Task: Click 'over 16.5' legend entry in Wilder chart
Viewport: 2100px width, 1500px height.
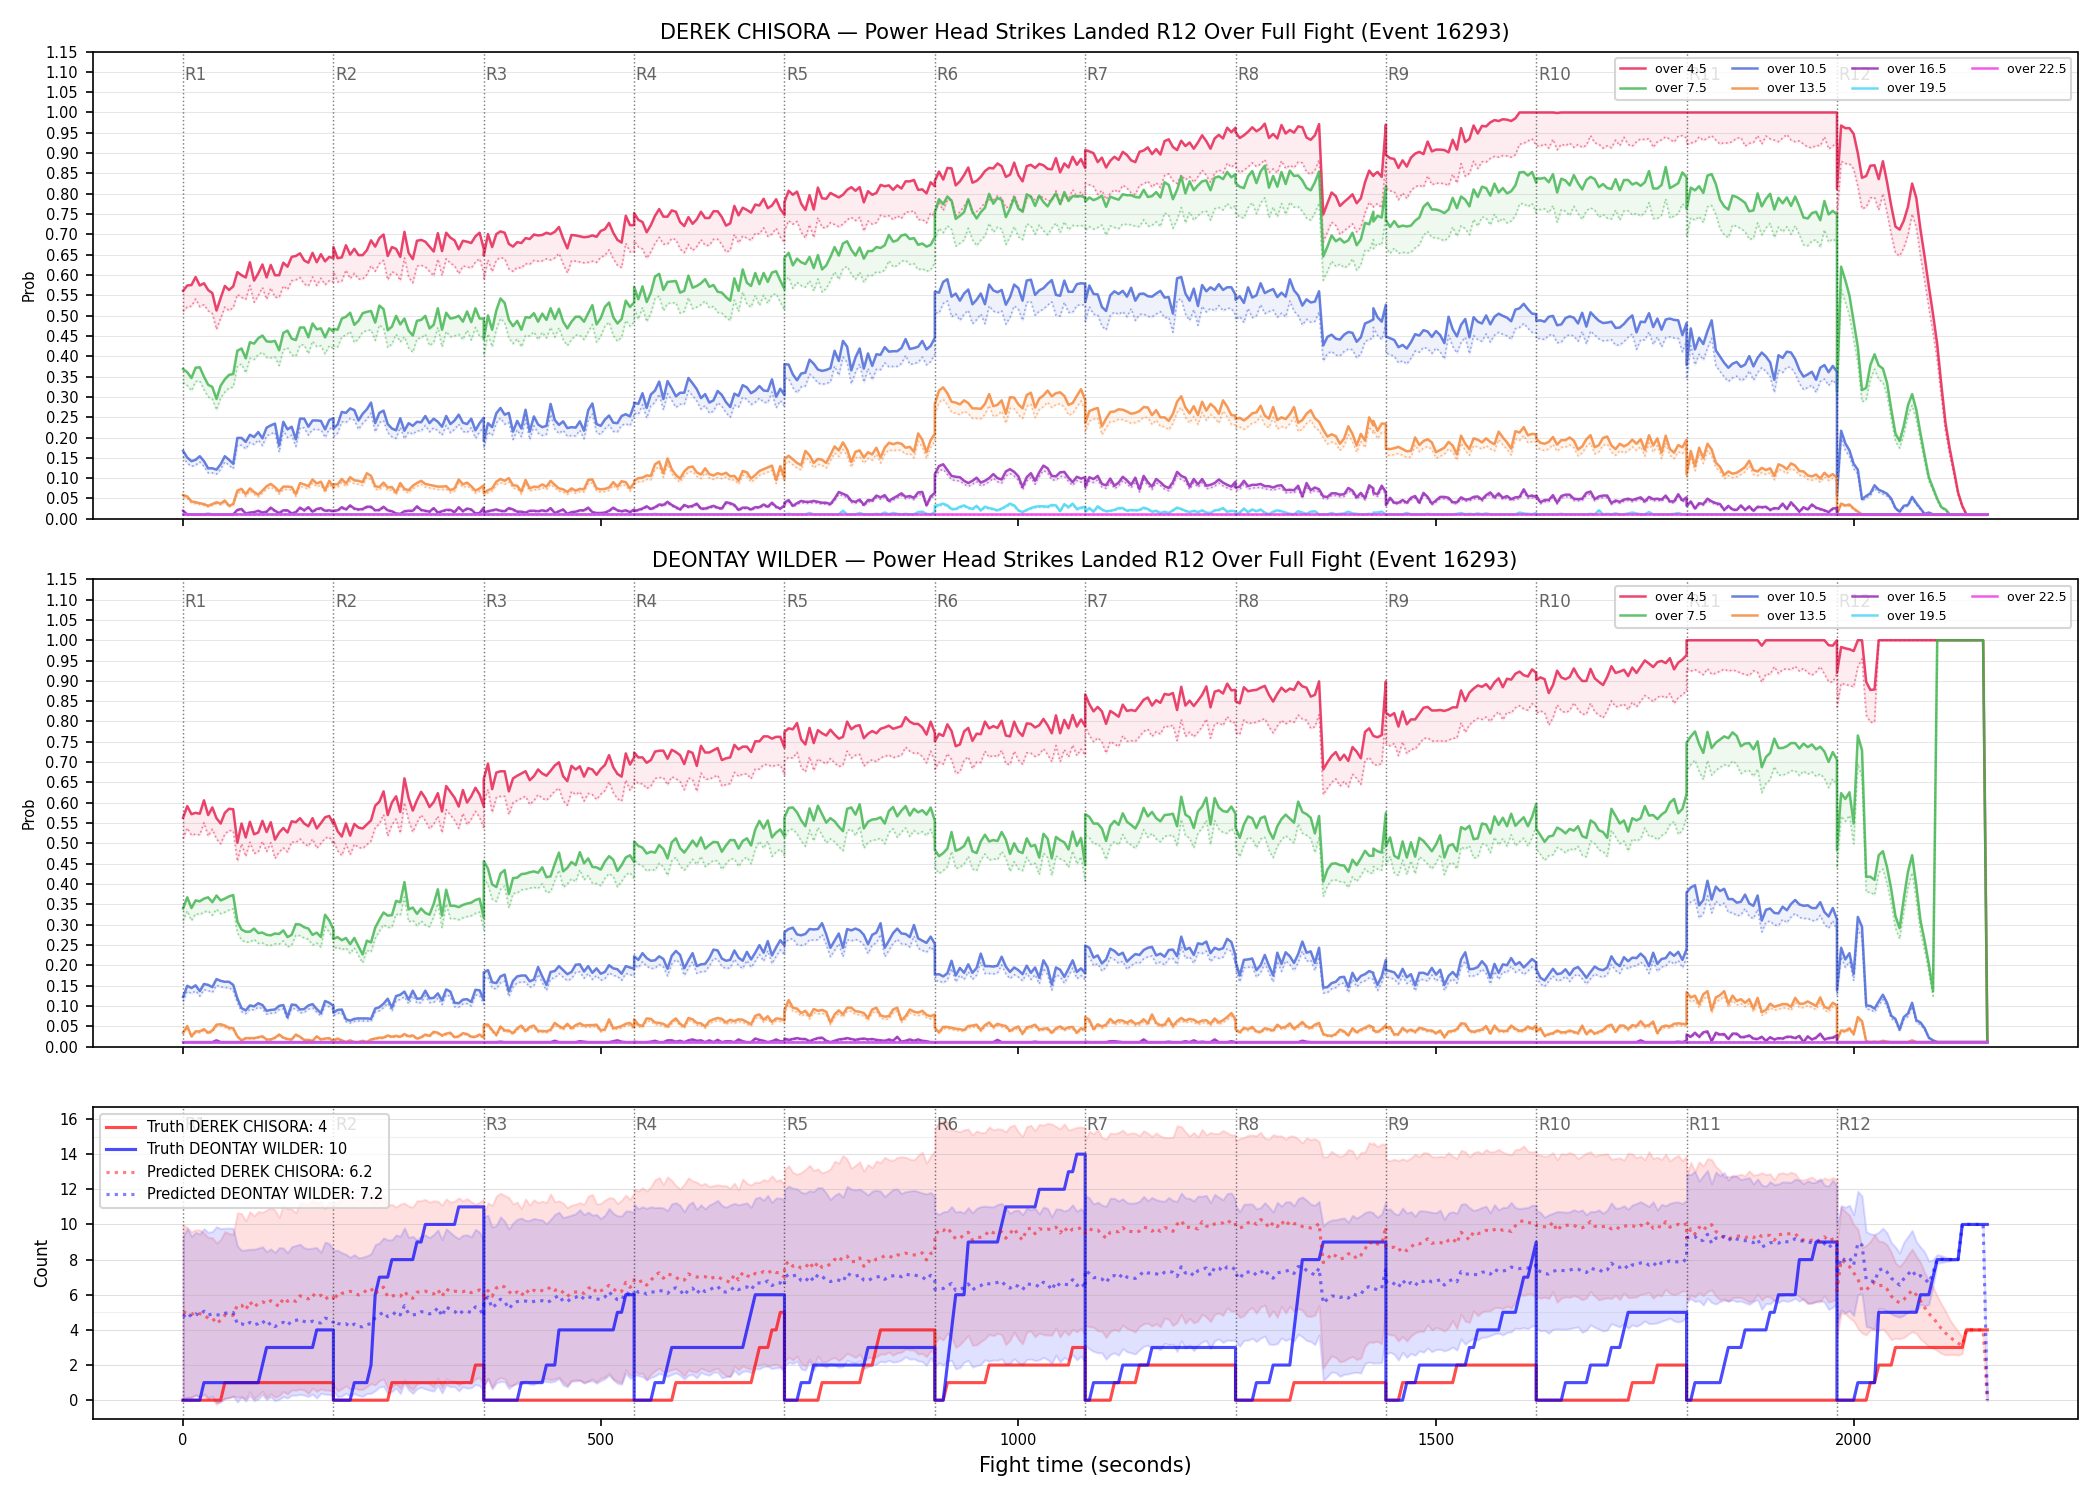Action: click(1899, 597)
